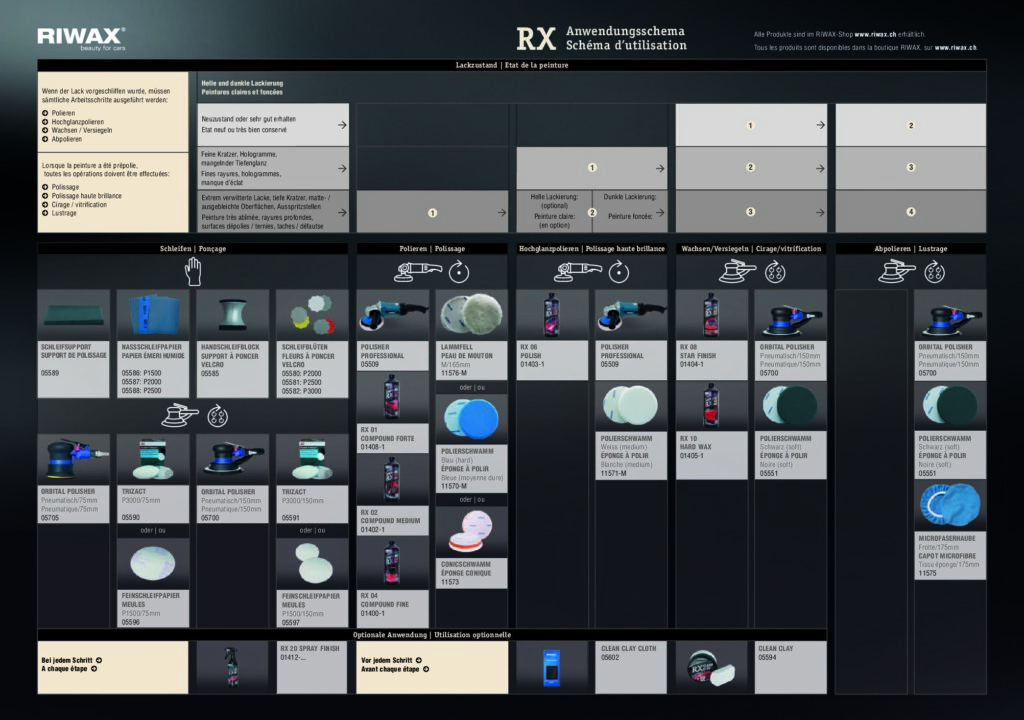Click the orbital motion icon under Wachsen/Versiegeln
The height and width of the screenshot is (720, 1024).
click(x=775, y=272)
